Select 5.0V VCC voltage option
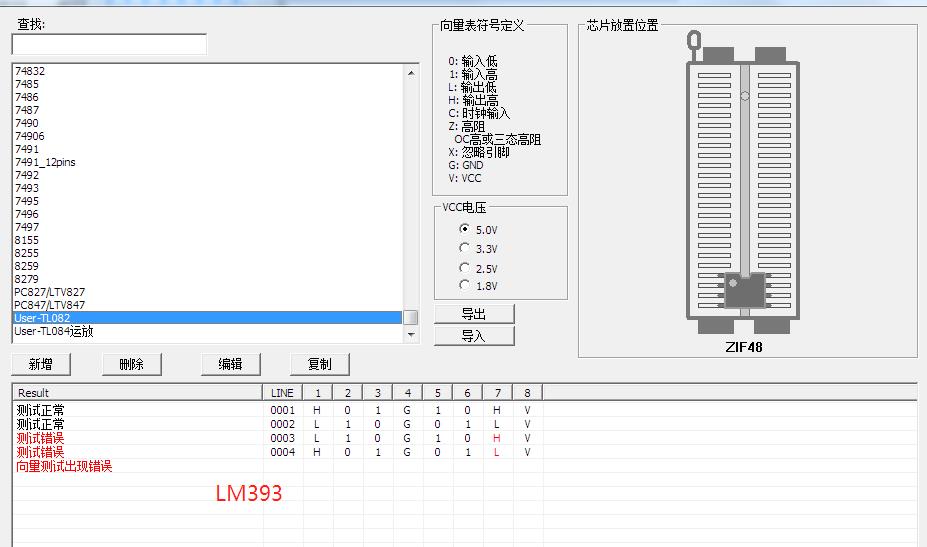Image resolution: width=927 pixels, height=547 pixels. coord(464,229)
